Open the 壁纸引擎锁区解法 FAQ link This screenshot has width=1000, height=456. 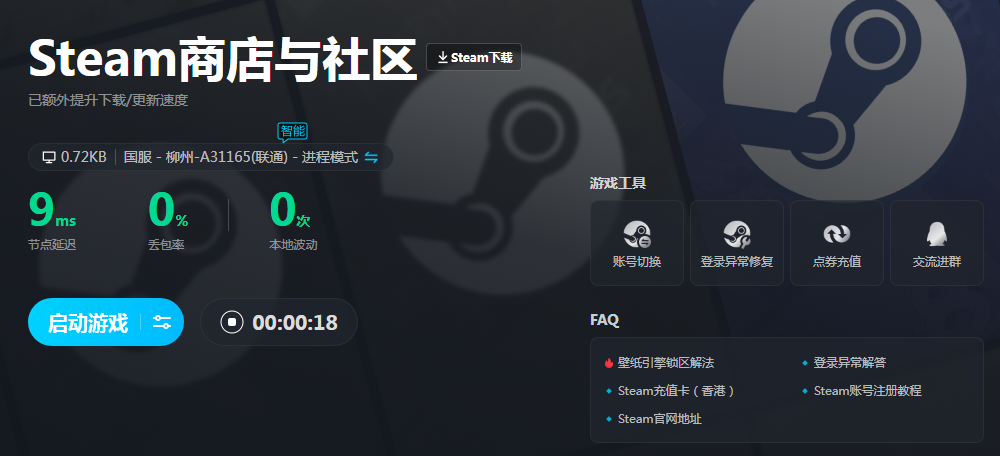(x=666, y=363)
